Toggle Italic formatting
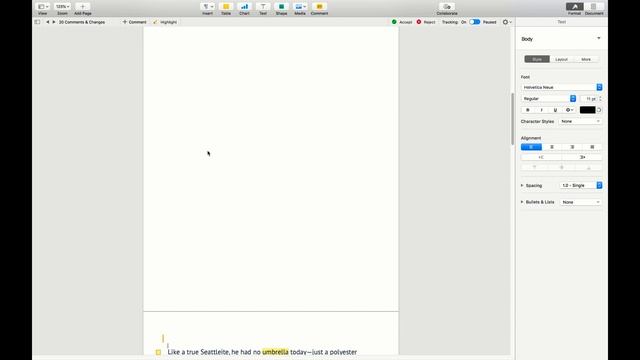Viewport: 640px width, 360px height. click(x=542, y=110)
